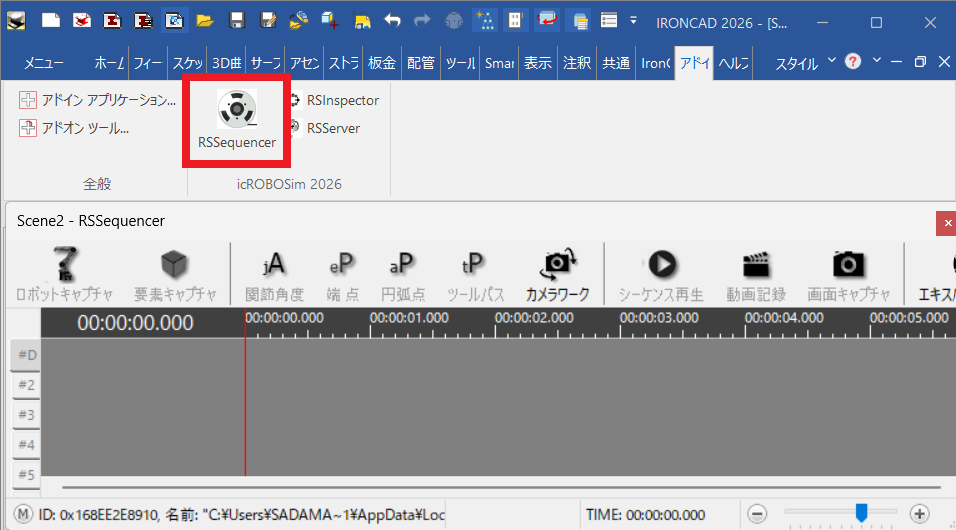956x530 pixels.
Task: Click the horizontal timeline scrollbar
Action: [501, 487]
